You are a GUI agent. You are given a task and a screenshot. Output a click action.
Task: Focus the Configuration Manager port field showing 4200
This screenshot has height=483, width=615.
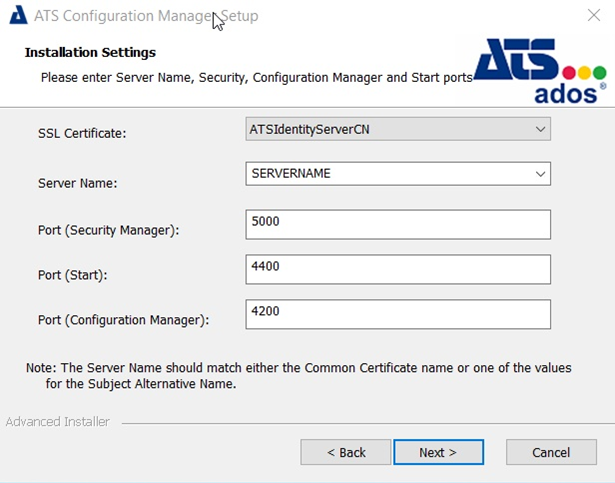(x=398, y=314)
